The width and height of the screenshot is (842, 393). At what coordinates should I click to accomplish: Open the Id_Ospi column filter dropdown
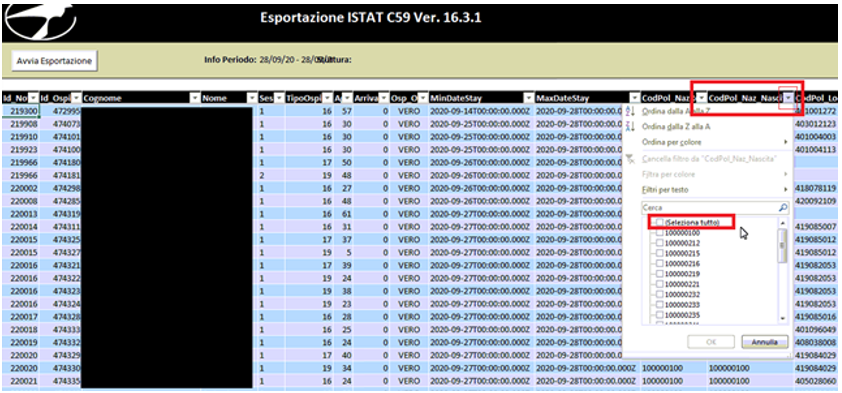click(76, 98)
